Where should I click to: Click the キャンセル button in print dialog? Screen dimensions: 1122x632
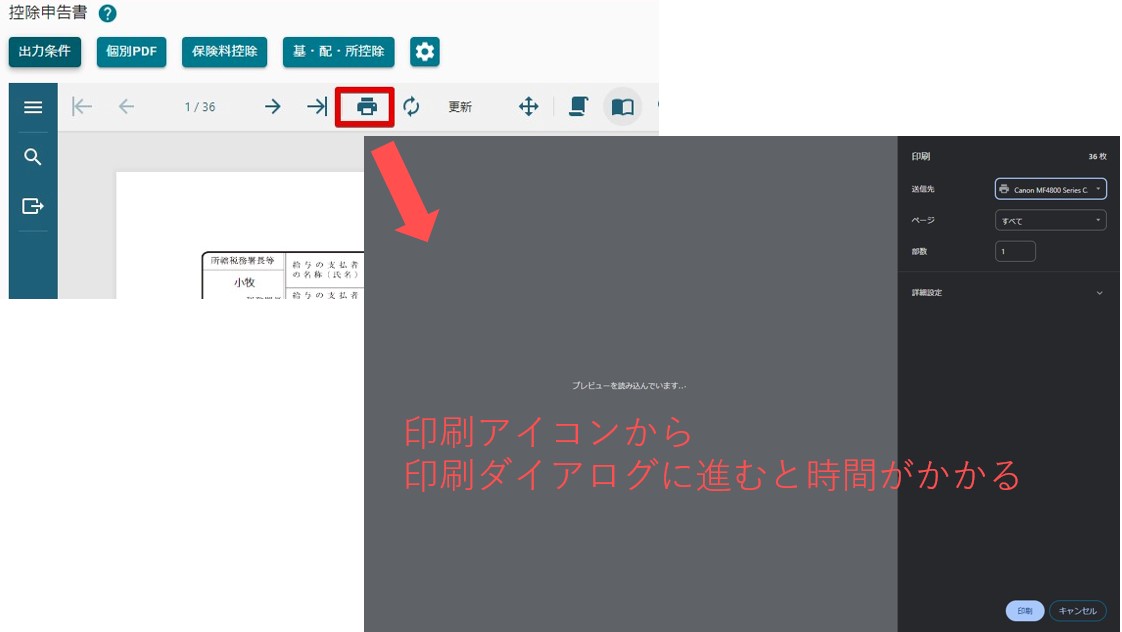pos(1078,611)
